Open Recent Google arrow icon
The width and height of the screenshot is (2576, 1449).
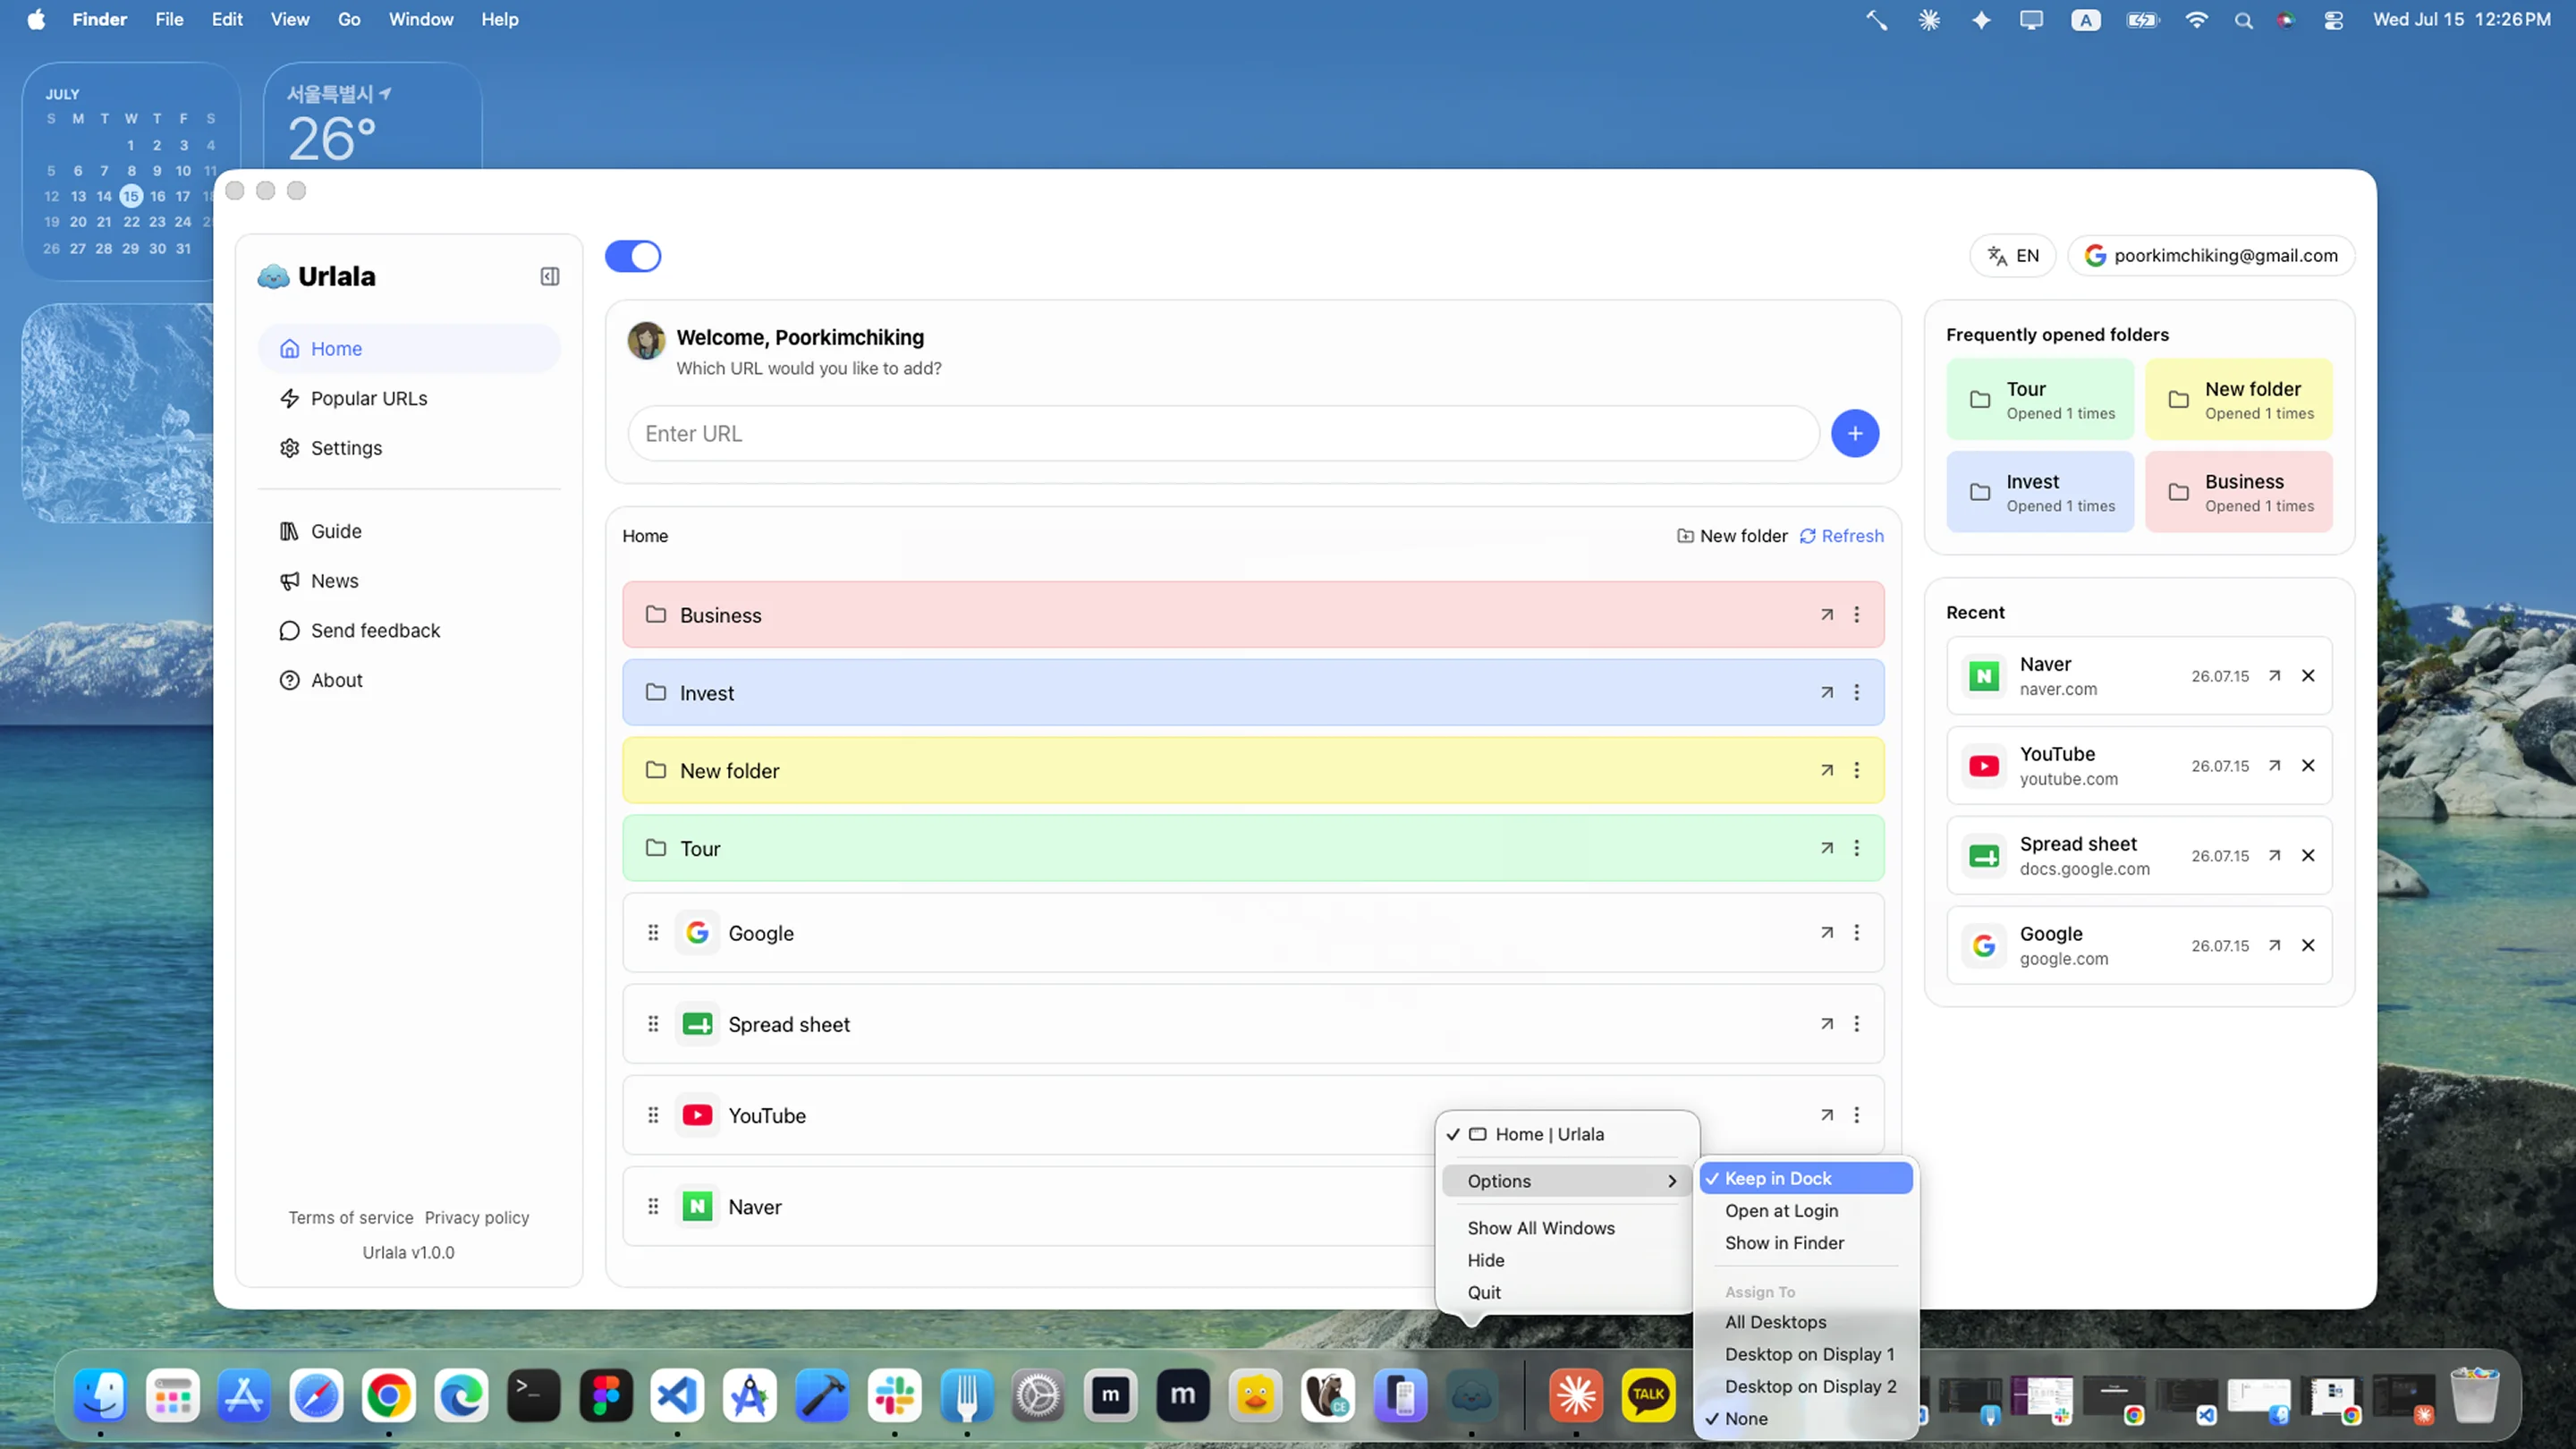pos(2274,946)
